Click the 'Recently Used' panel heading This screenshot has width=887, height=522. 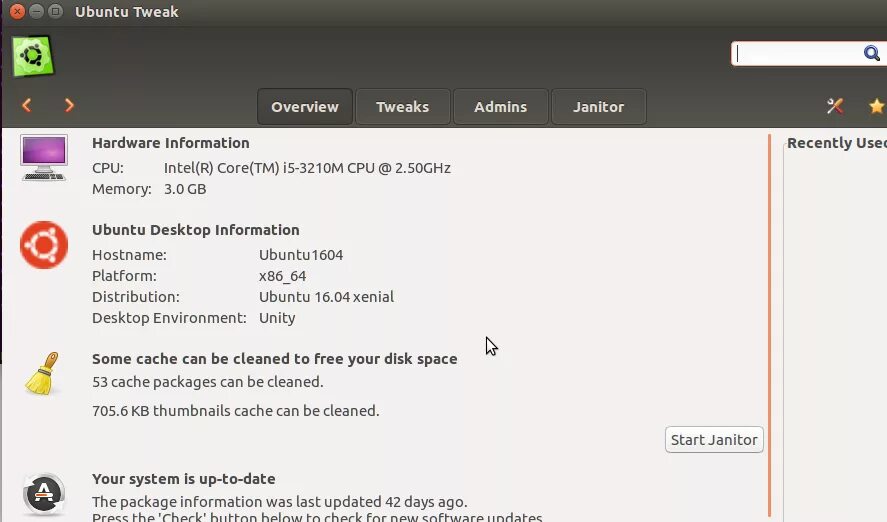[837, 143]
